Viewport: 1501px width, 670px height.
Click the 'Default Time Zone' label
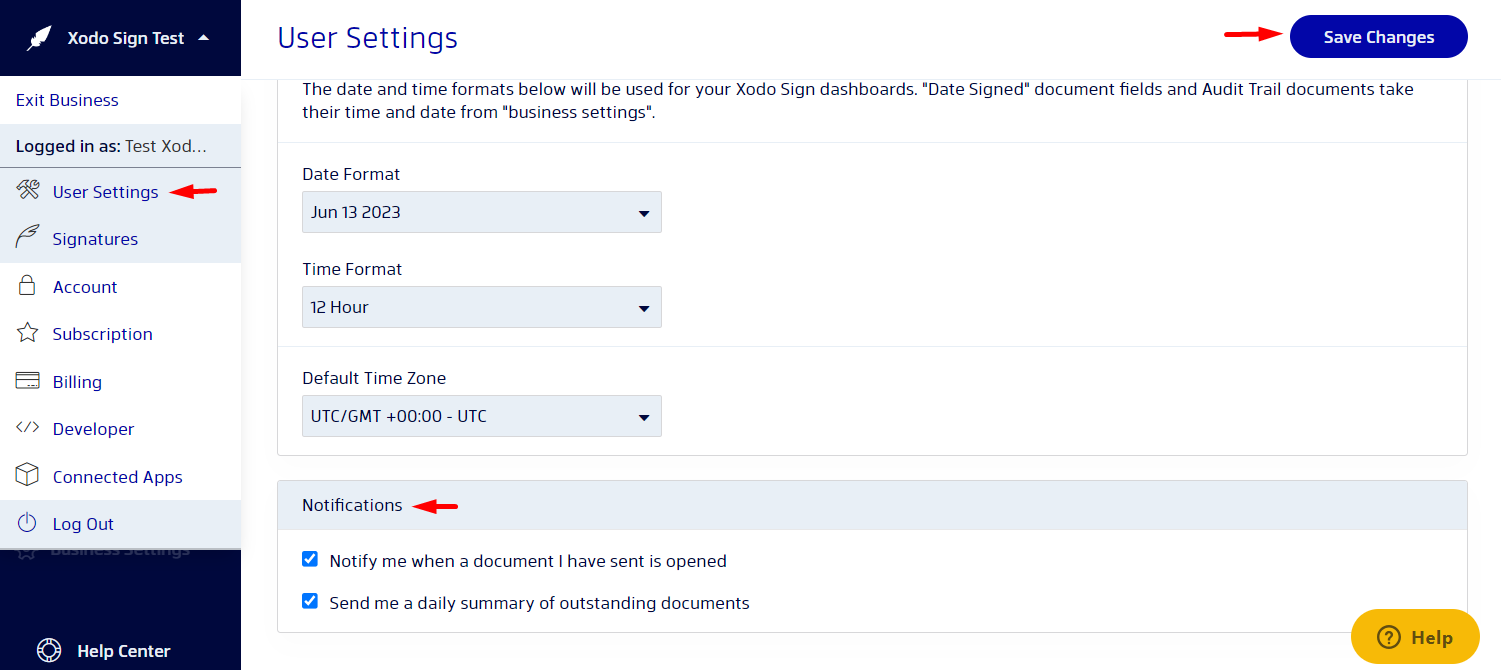pyautogui.click(x=374, y=378)
